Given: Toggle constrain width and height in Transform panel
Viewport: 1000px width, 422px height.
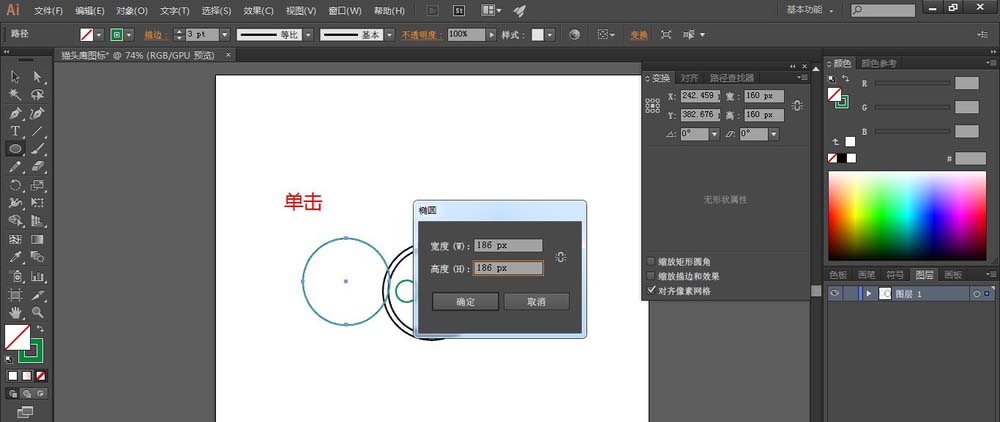Looking at the screenshot, I should tap(797, 106).
